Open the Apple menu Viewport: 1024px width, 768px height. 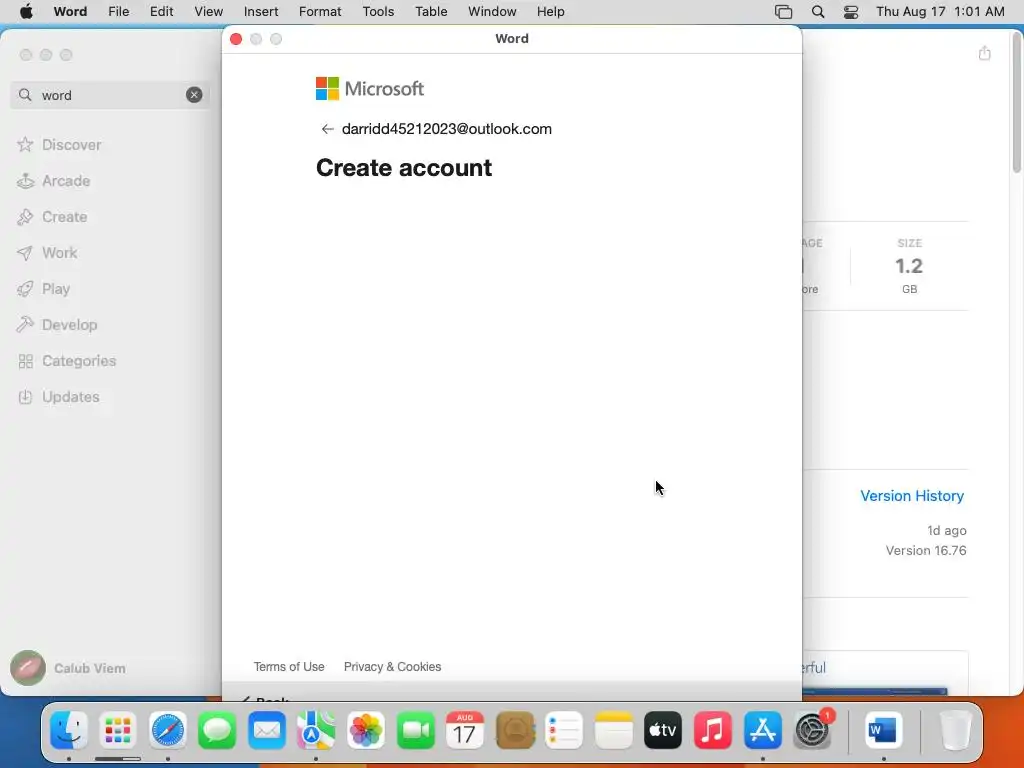click(x=26, y=12)
